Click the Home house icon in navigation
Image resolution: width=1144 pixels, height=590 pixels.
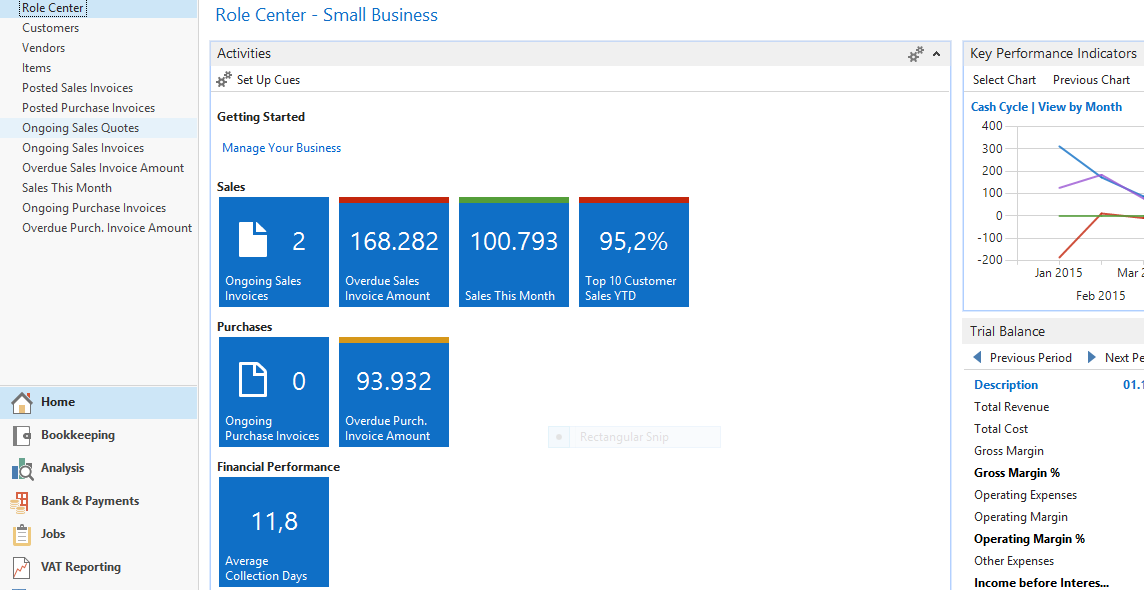pos(22,402)
